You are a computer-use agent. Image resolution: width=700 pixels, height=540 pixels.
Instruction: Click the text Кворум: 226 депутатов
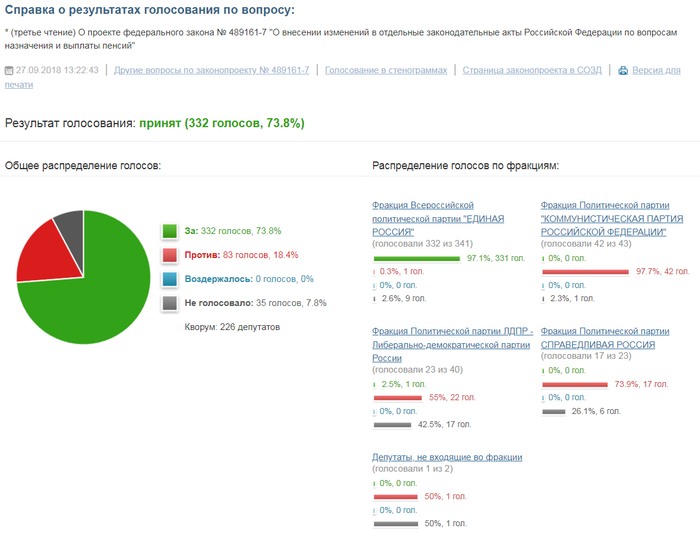click(232, 327)
